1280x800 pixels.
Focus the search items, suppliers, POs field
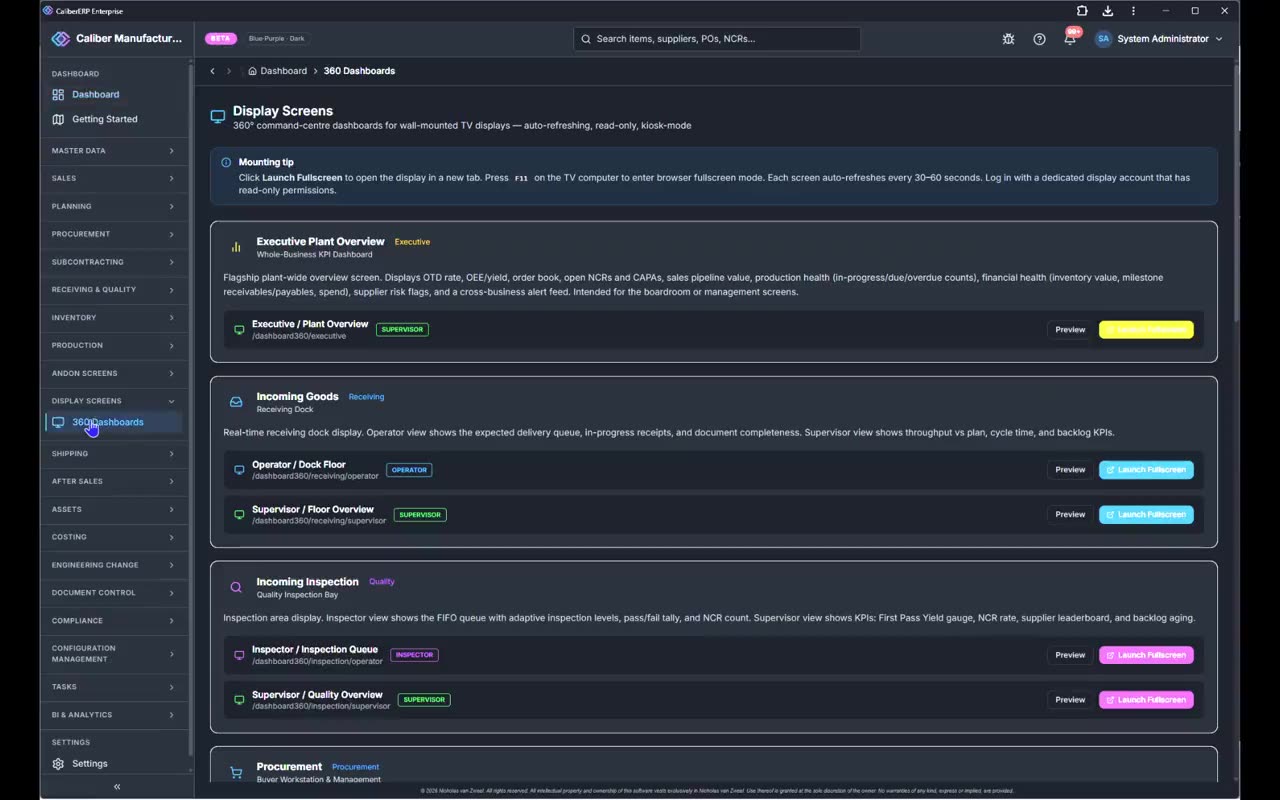point(717,39)
